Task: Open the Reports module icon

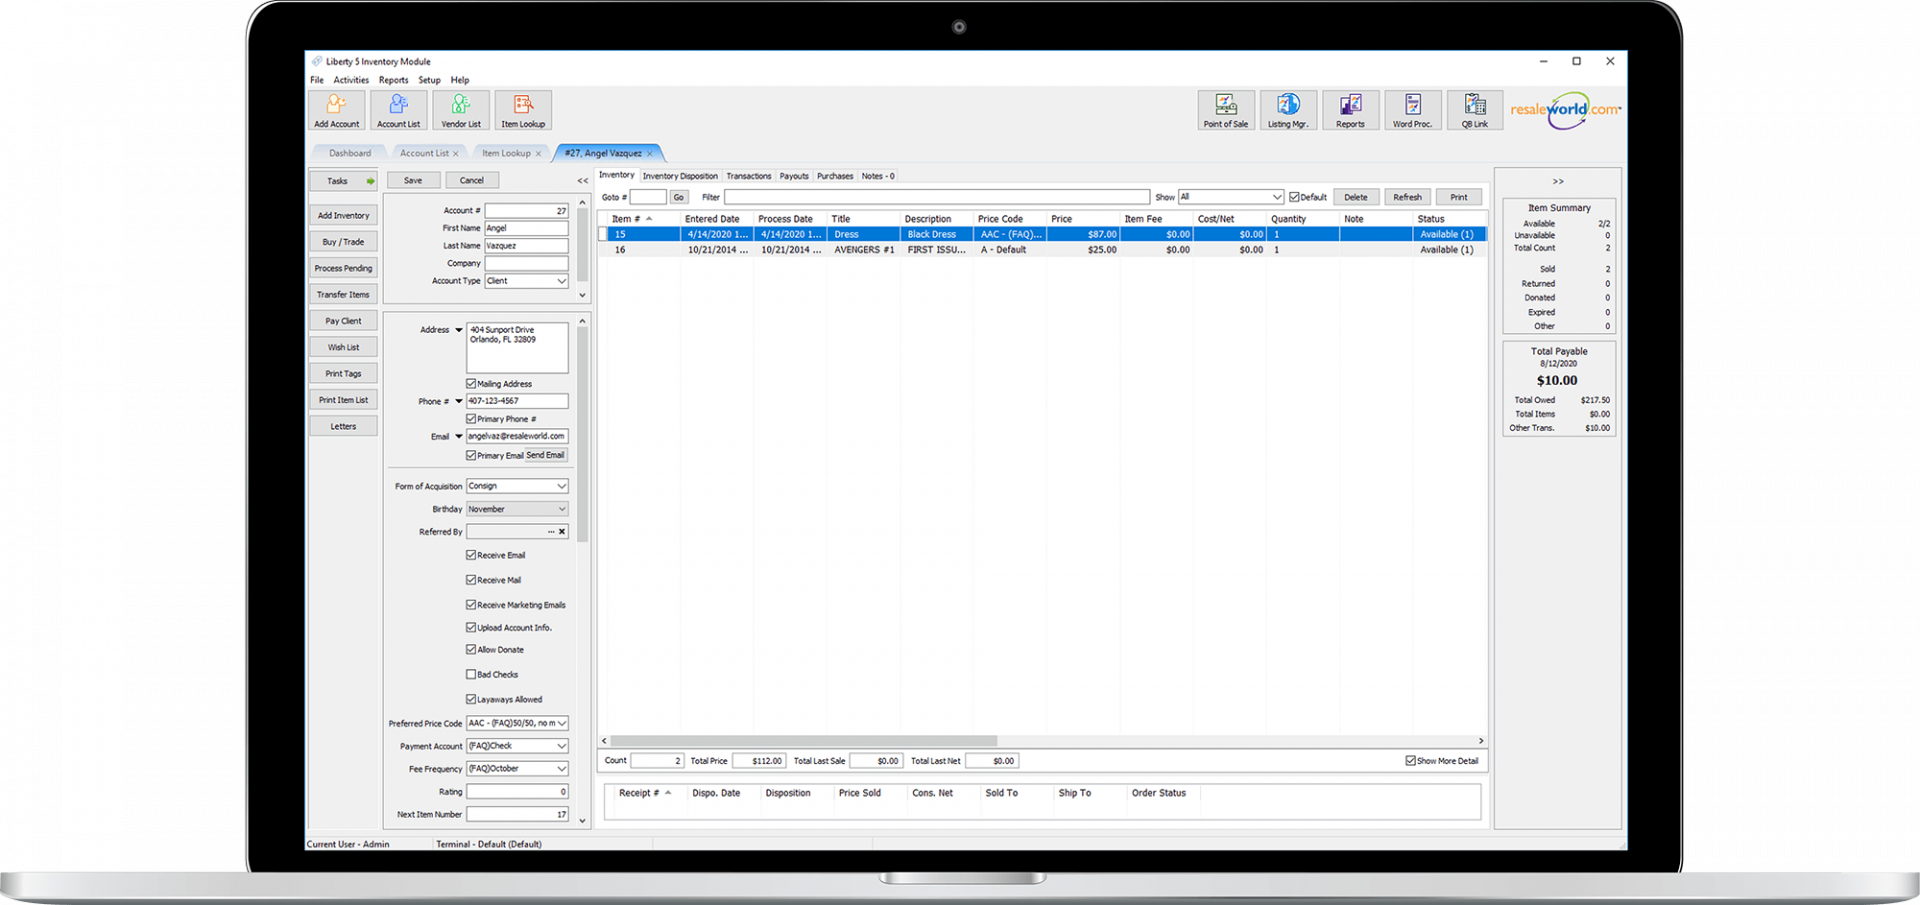Action: click(x=1350, y=110)
